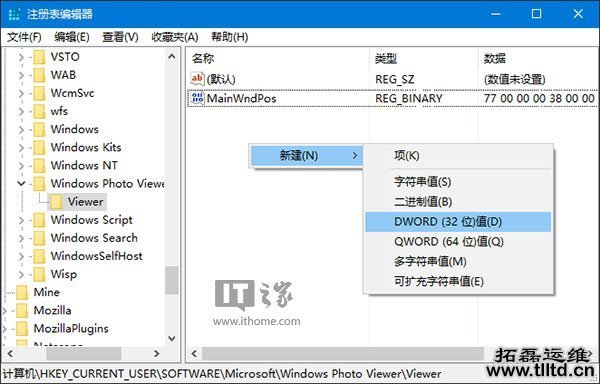Click values pane horizontal scroll left arrow
The image size is (600, 384).
coord(194,354)
